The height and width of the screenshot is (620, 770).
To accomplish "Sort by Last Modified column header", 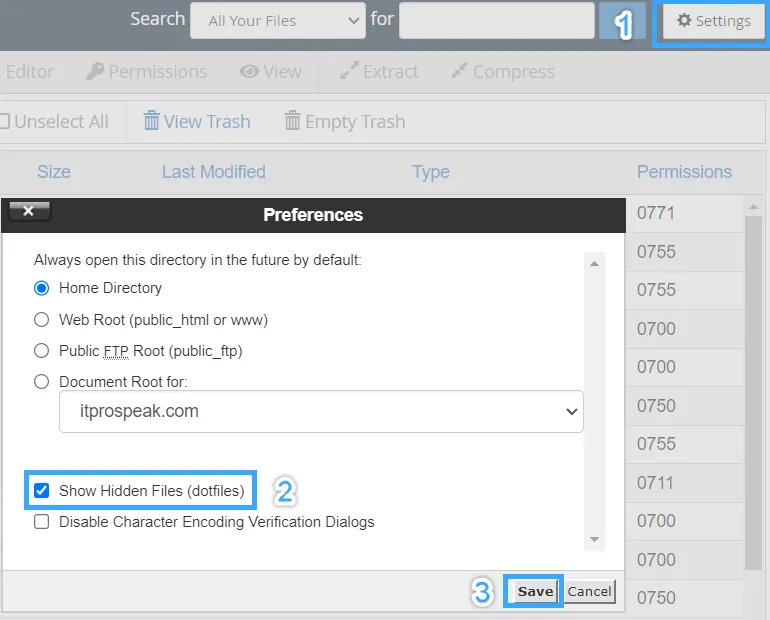I will tap(213, 172).
